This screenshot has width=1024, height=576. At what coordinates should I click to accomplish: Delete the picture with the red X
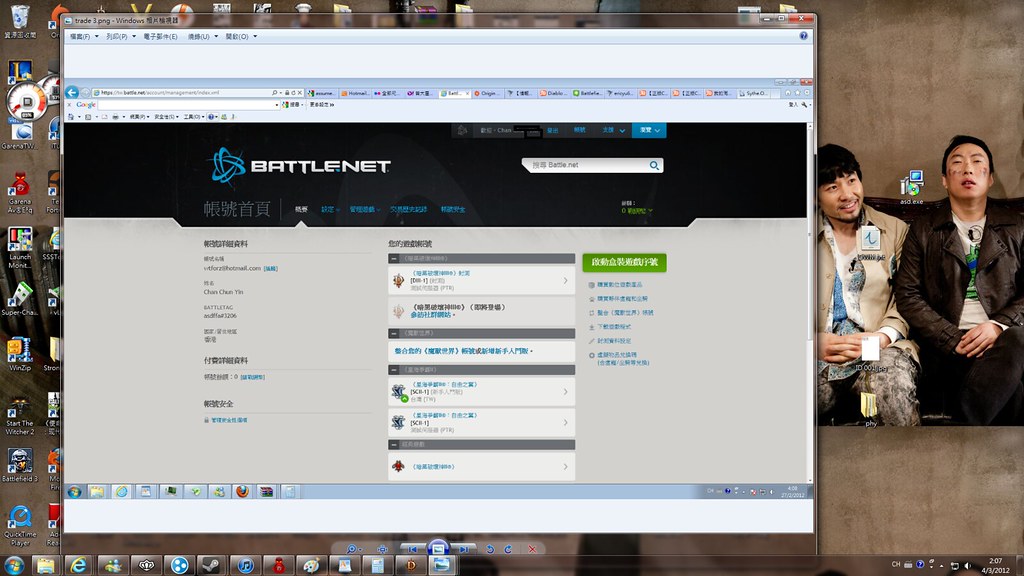point(532,549)
